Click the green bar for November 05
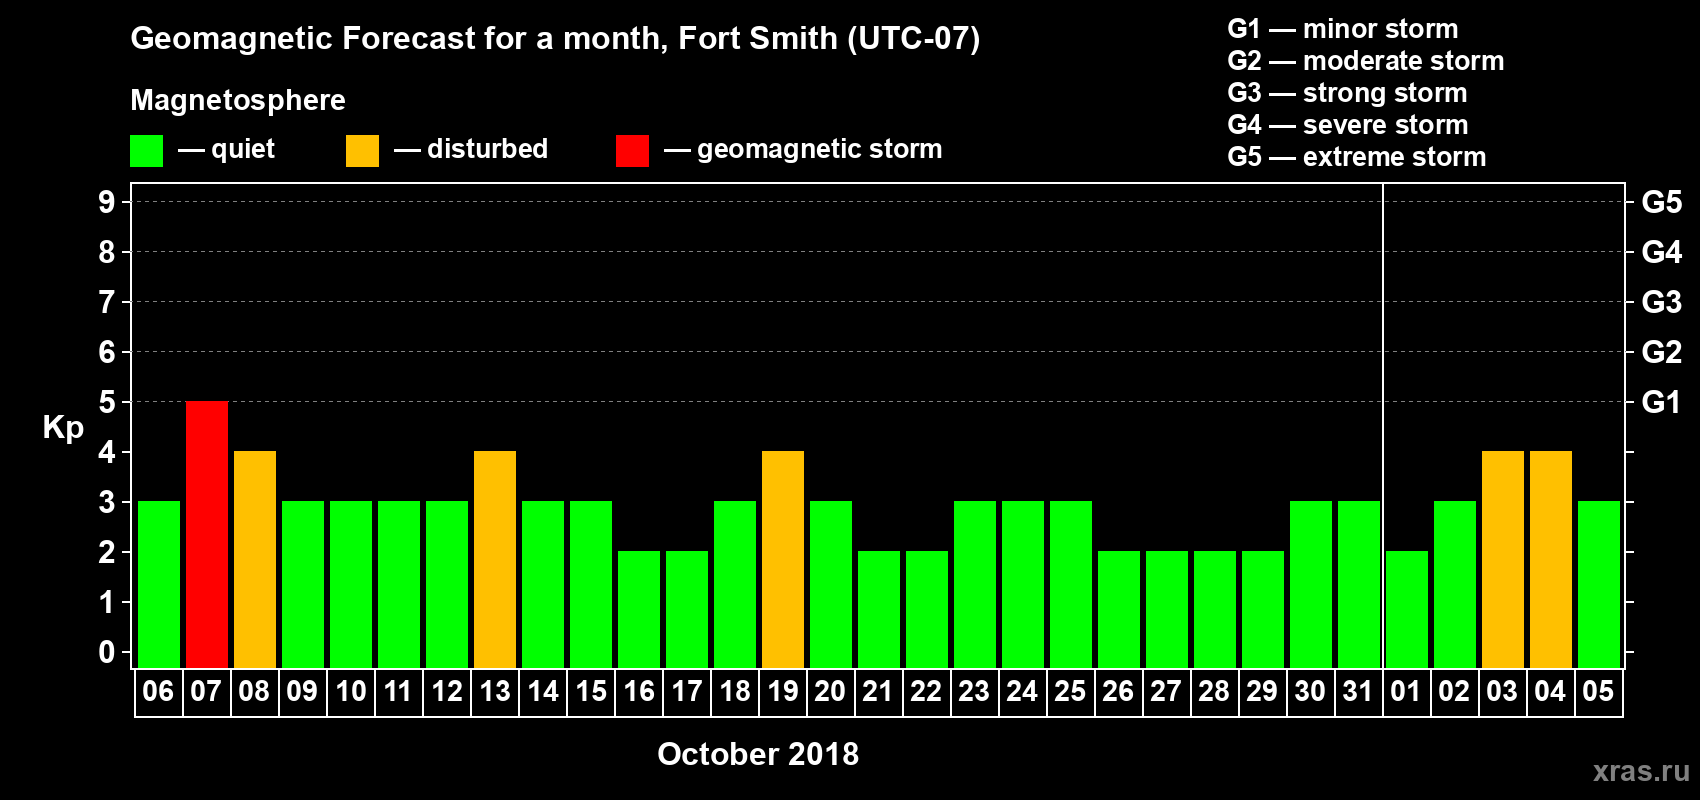The image size is (1700, 800). [x=1599, y=584]
